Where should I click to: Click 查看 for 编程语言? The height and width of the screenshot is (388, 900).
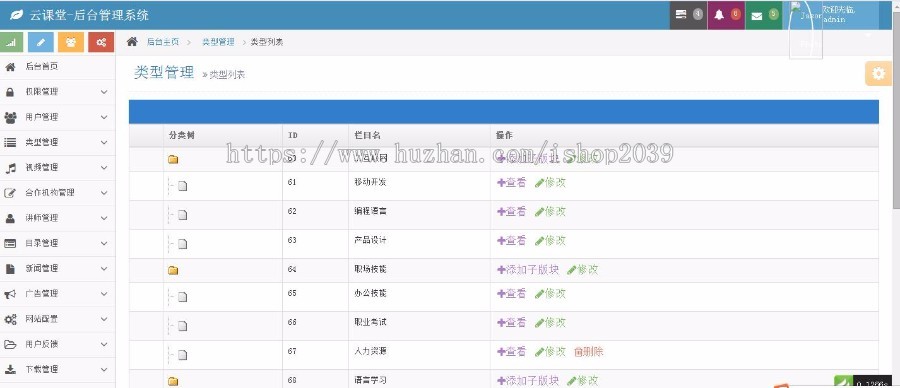click(511, 211)
